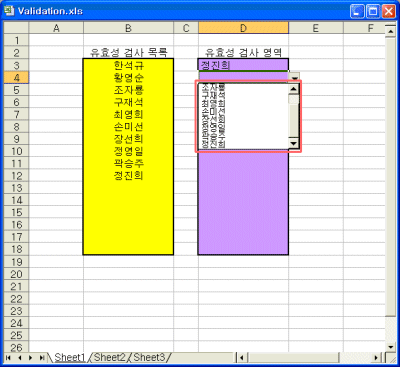
Task: Click the next sheet tab arrow
Action: (x=31, y=358)
